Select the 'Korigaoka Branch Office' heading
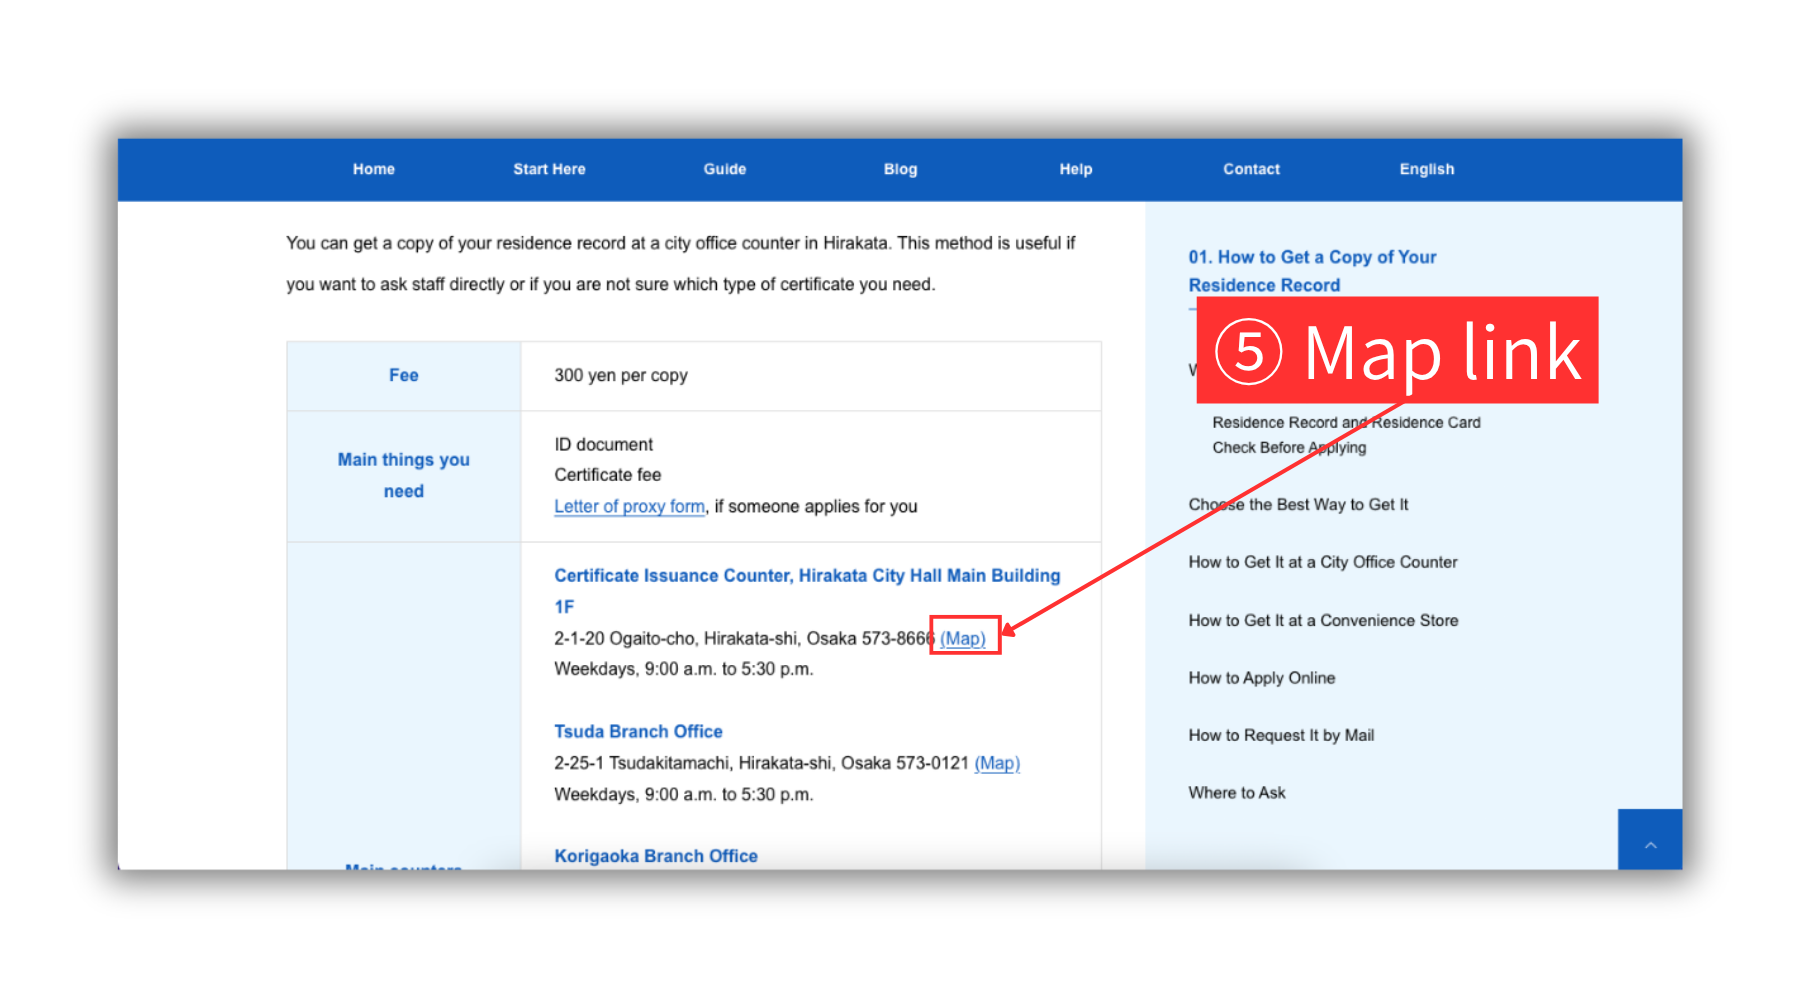 coord(656,856)
